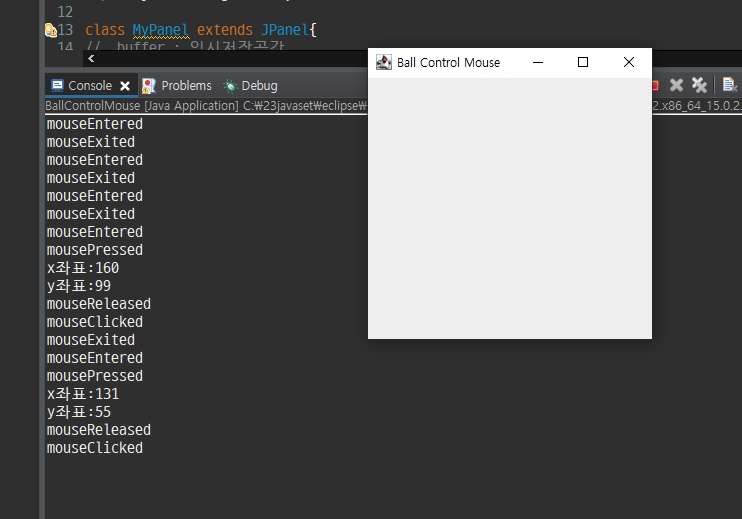The image size is (742, 519).
Task: Terminate the running program with the red stop icon
Action: pos(655,86)
